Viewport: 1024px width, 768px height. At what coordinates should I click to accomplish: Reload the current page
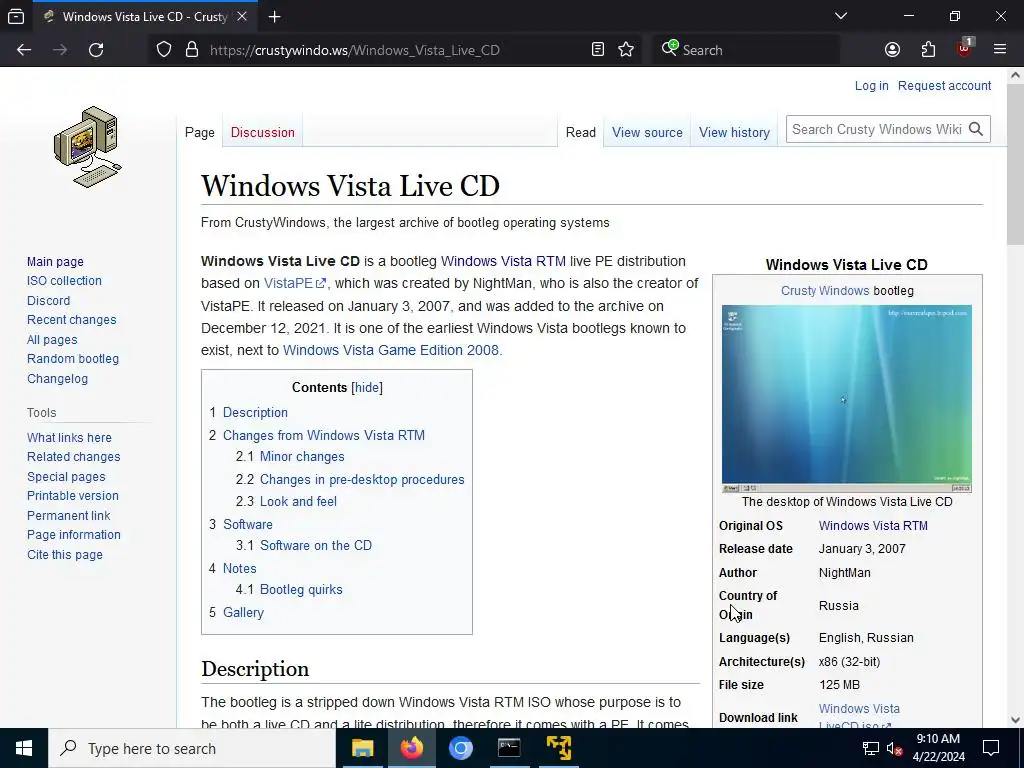[x=96, y=50]
